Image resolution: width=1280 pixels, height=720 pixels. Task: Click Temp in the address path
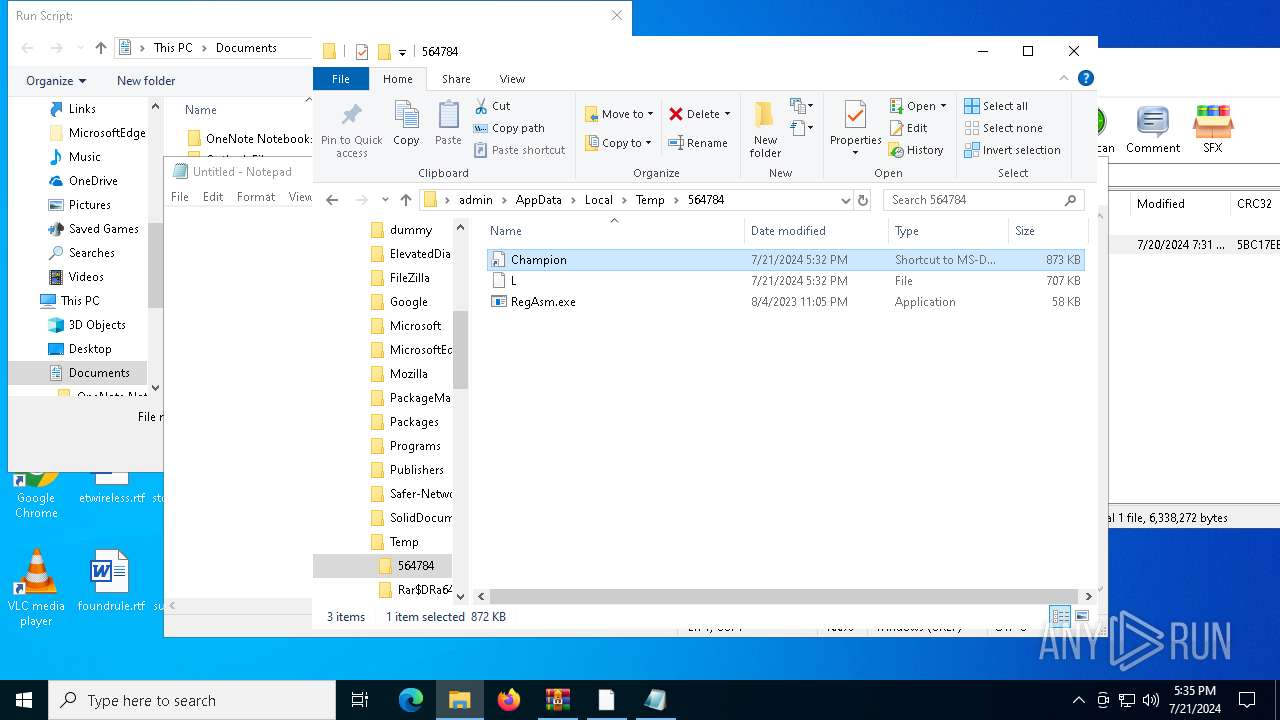pos(650,200)
